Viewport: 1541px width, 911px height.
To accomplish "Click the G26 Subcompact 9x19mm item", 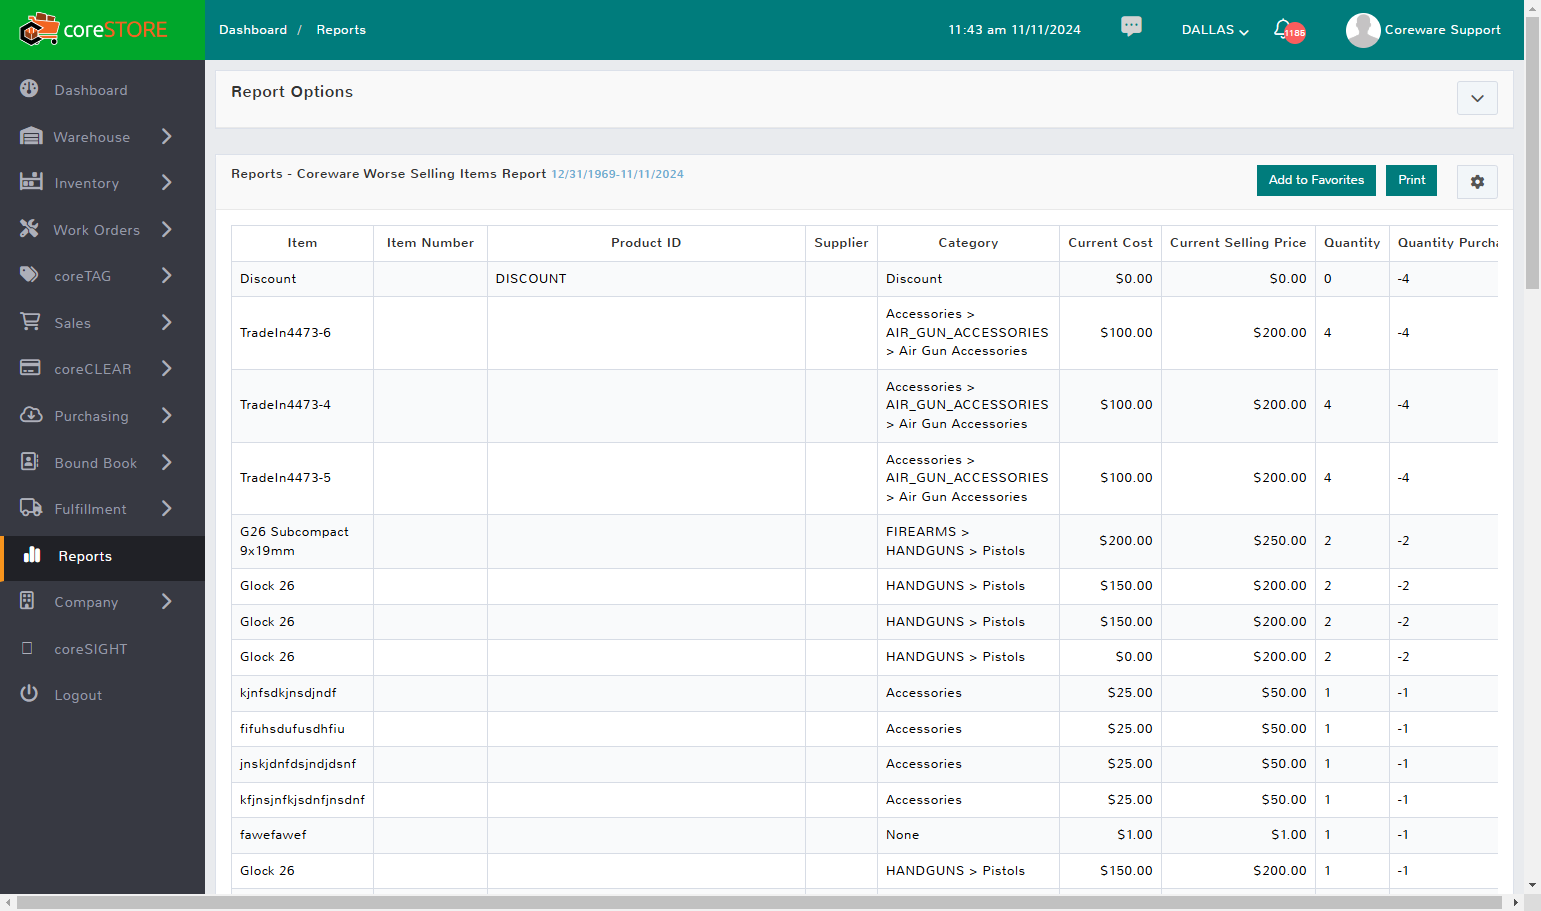I will 302,541.
